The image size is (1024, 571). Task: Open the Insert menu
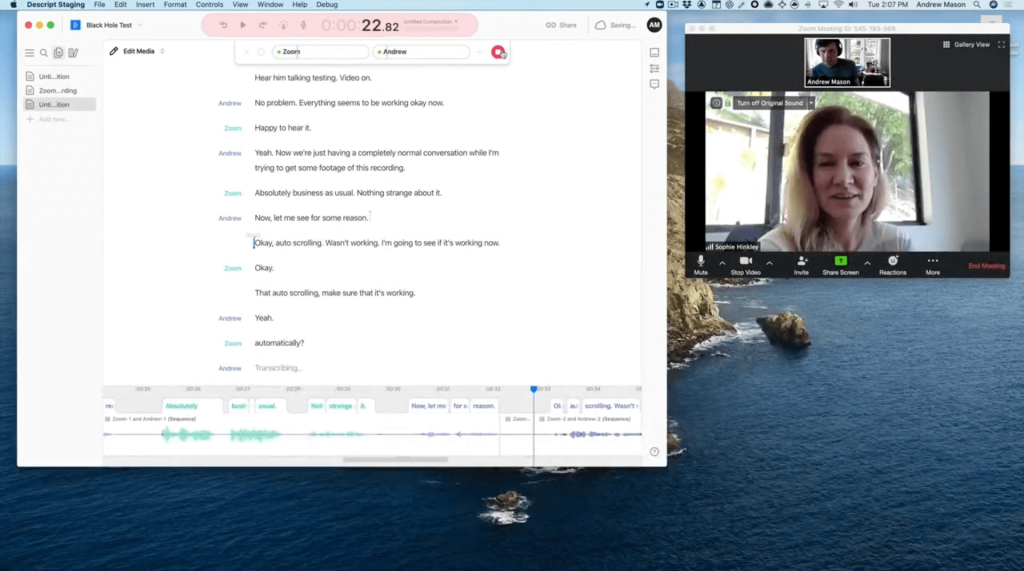point(146,5)
